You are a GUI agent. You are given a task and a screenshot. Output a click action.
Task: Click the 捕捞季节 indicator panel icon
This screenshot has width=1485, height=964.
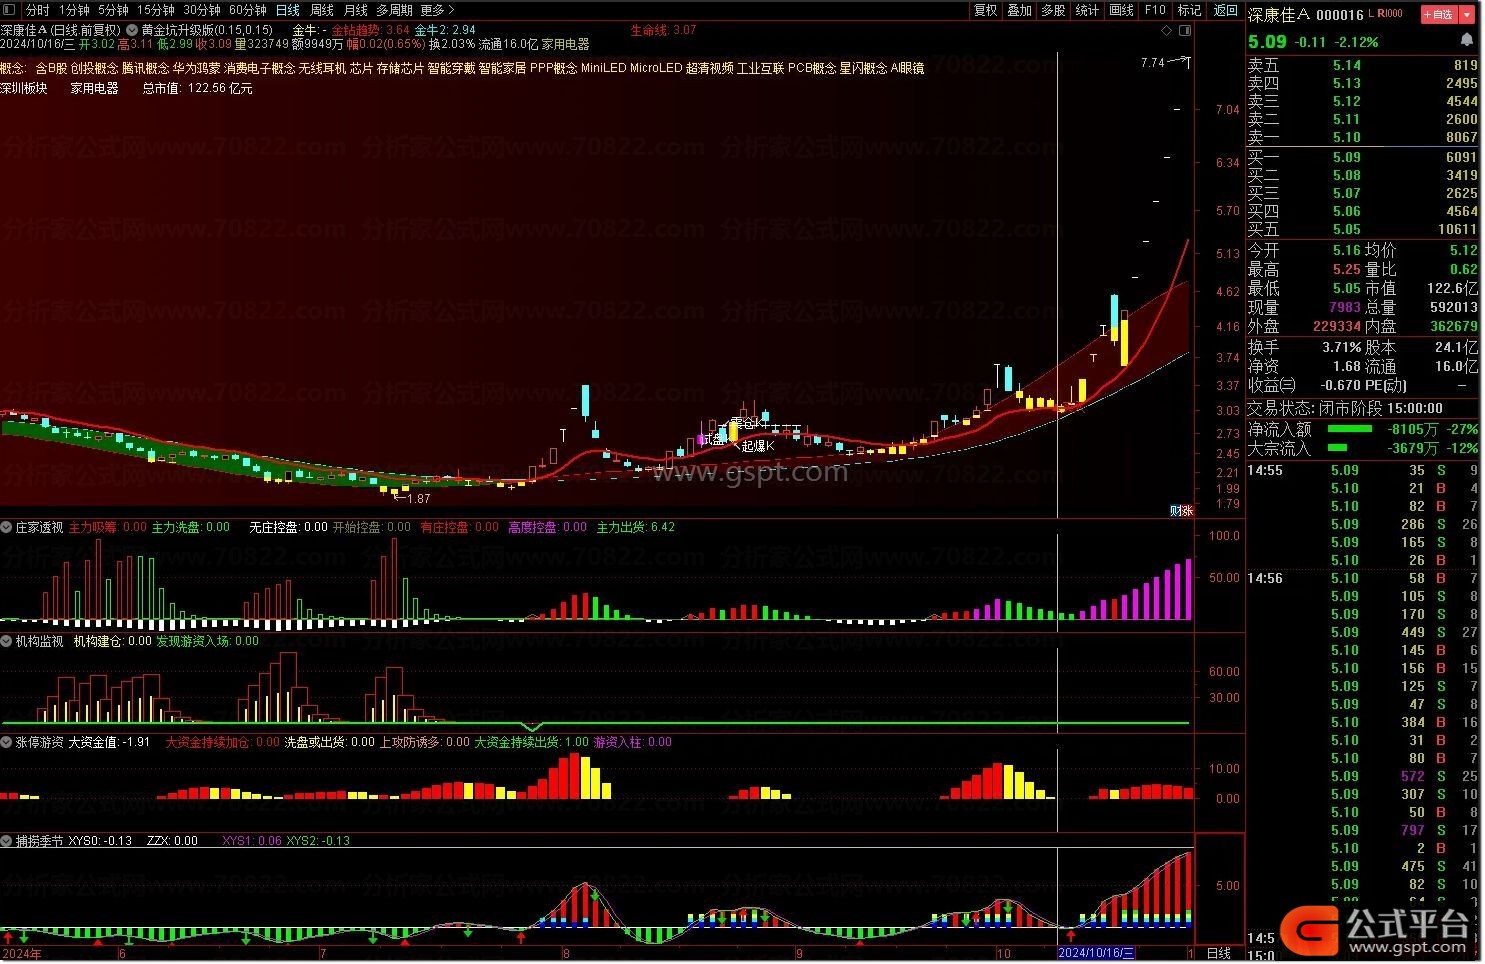click(x=7, y=841)
